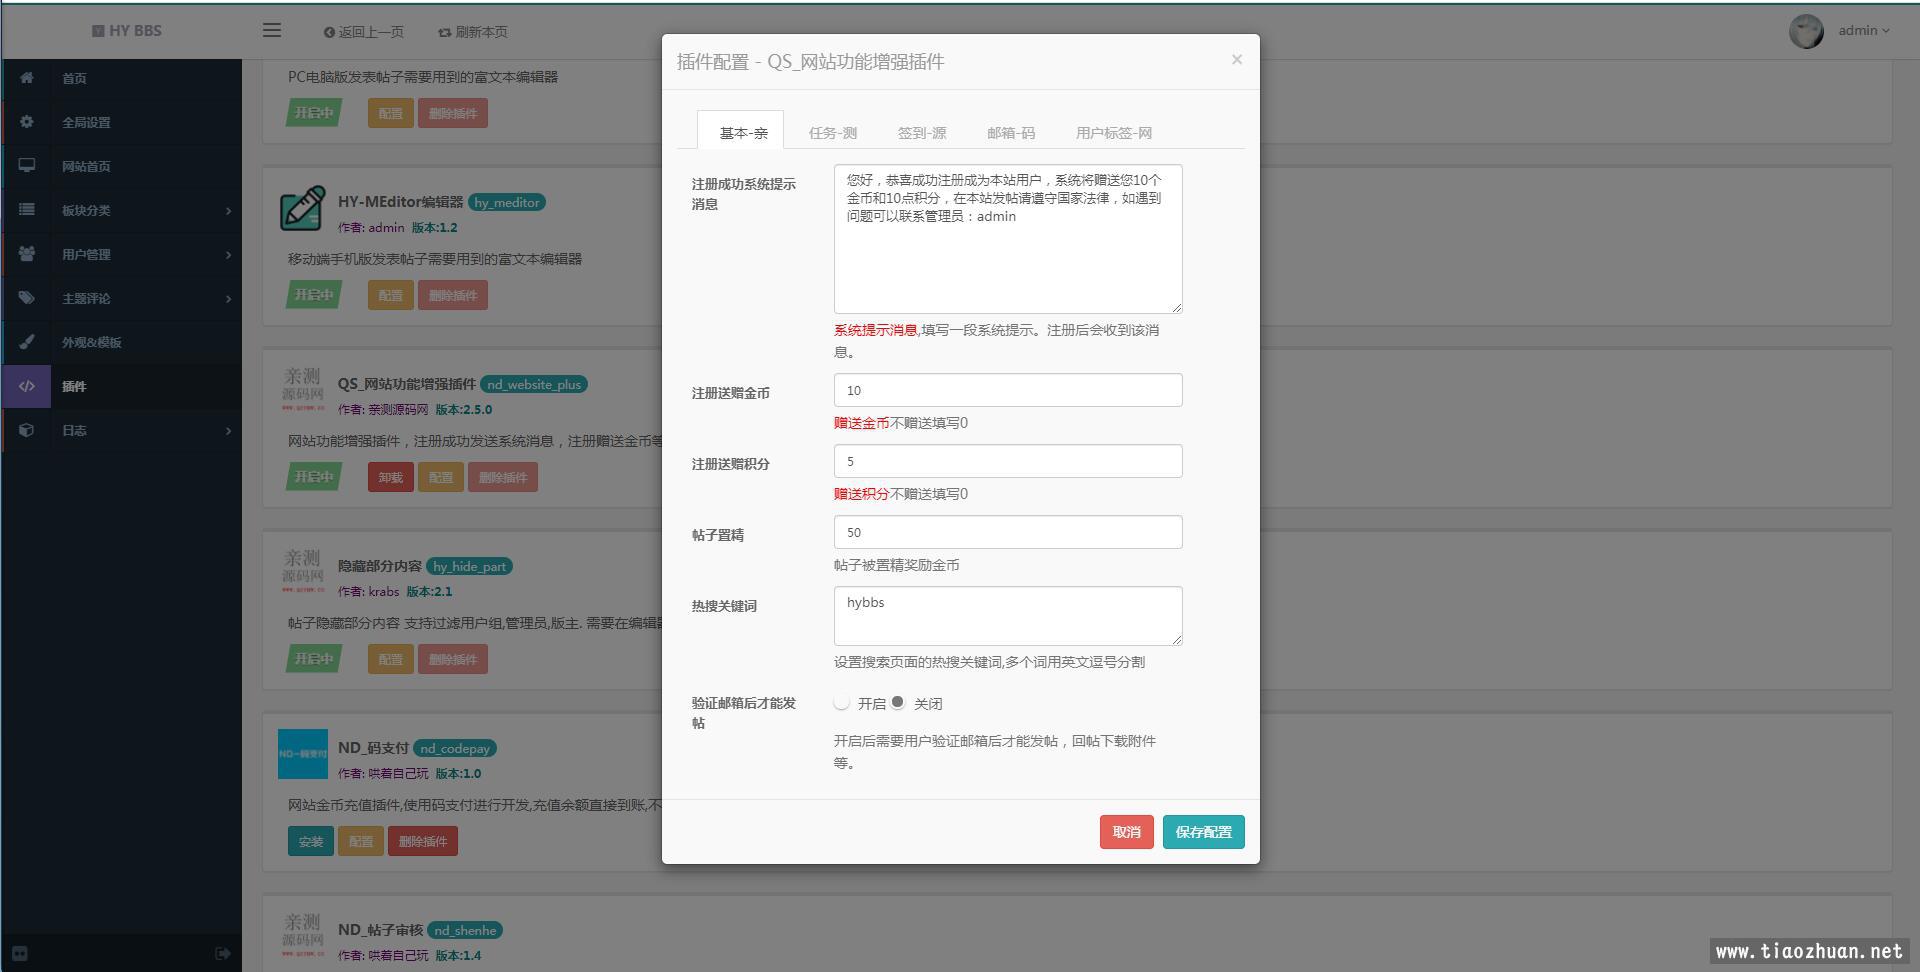Click the topic comments tags icon
This screenshot has height=972, width=1920.
[x=27, y=298]
